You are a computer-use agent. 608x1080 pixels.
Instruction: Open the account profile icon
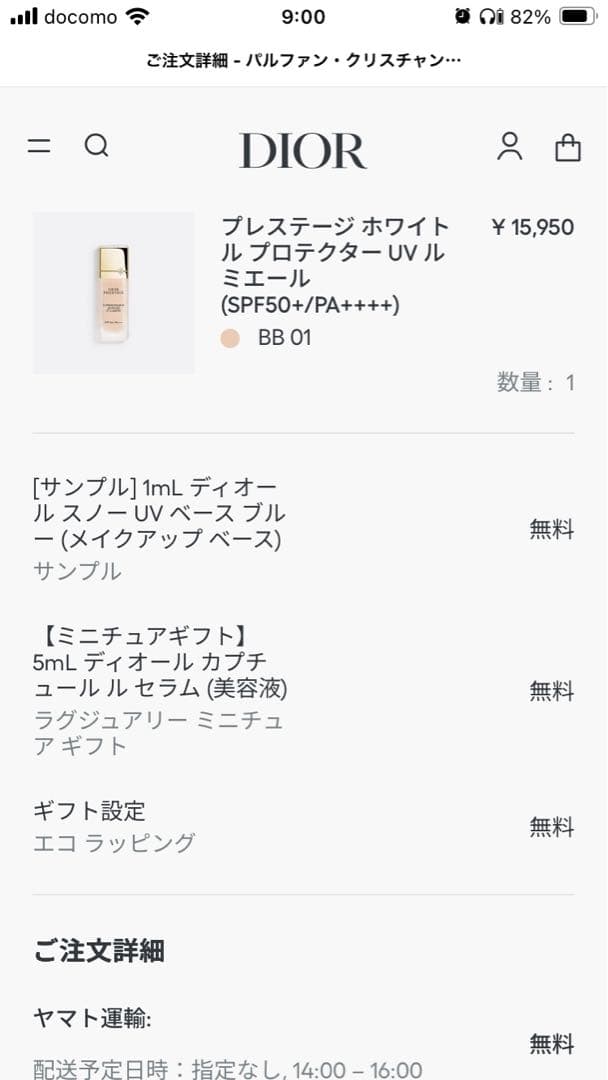tap(511, 148)
